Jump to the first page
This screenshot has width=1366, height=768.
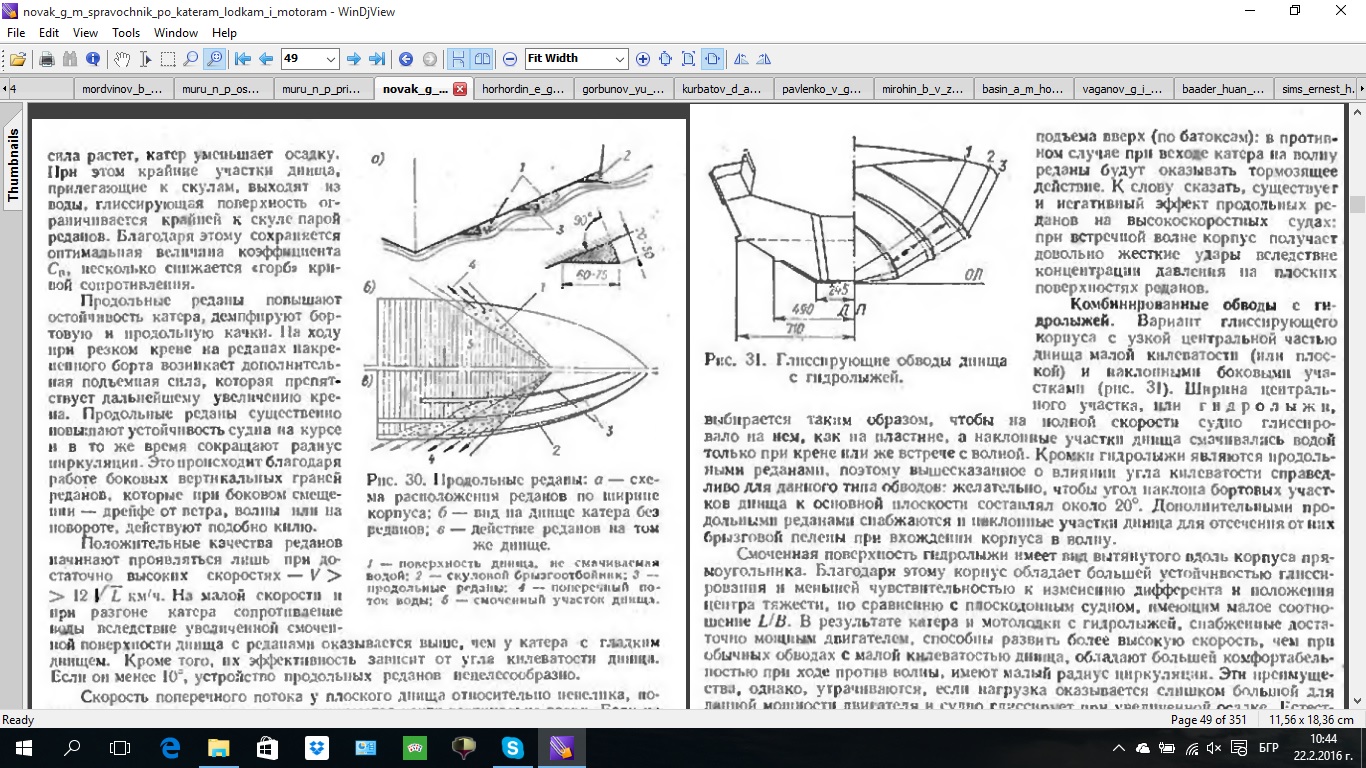tap(243, 59)
